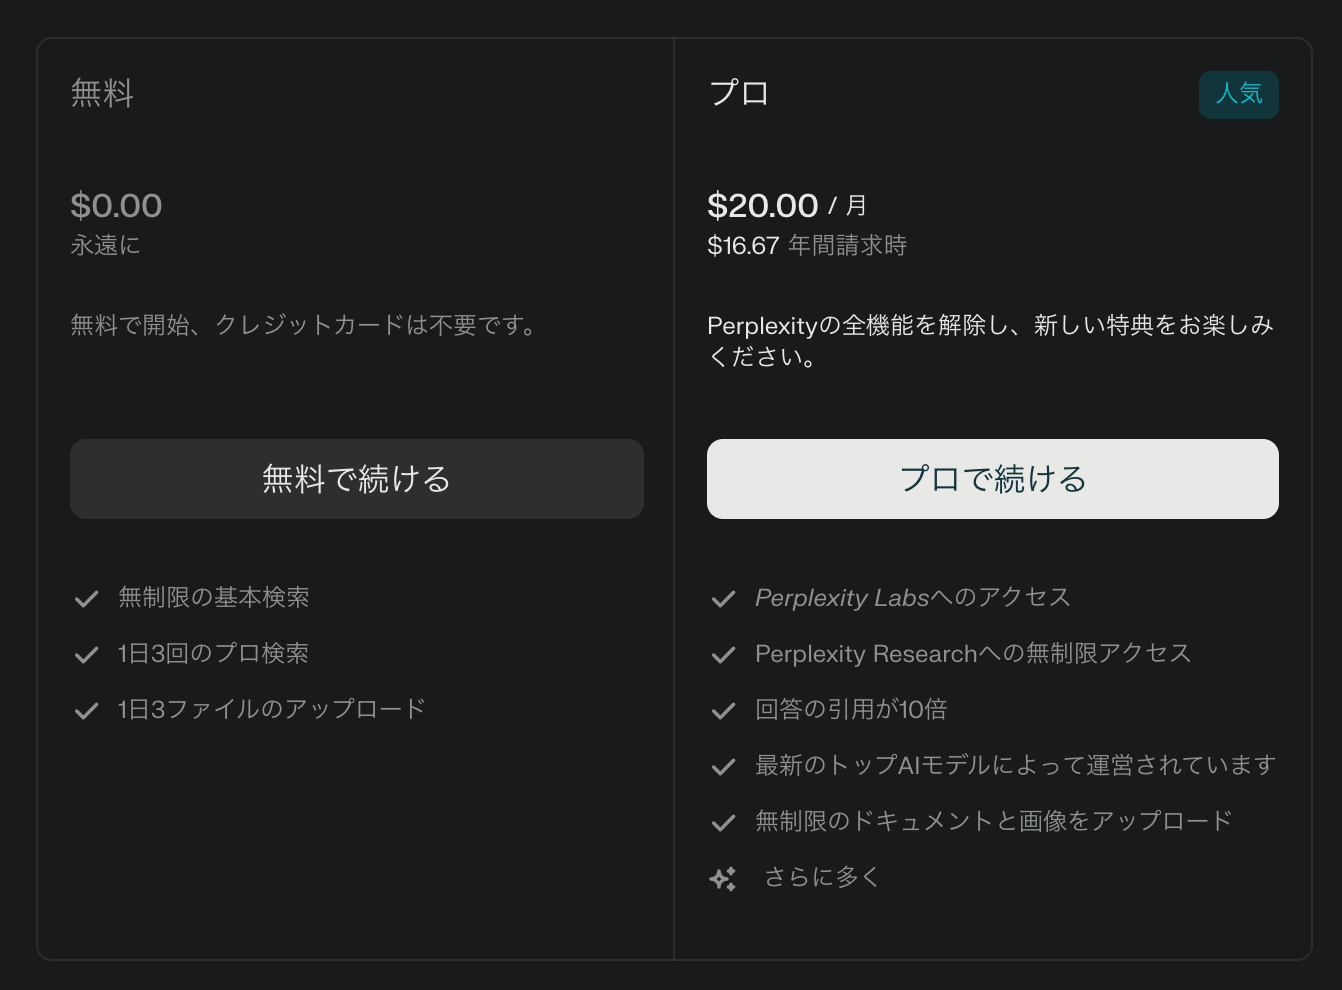Viewport: 1342px width, 990px height.
Task: Click checkmark next to 1日3回のプロ検索
Action: [87, 655]
